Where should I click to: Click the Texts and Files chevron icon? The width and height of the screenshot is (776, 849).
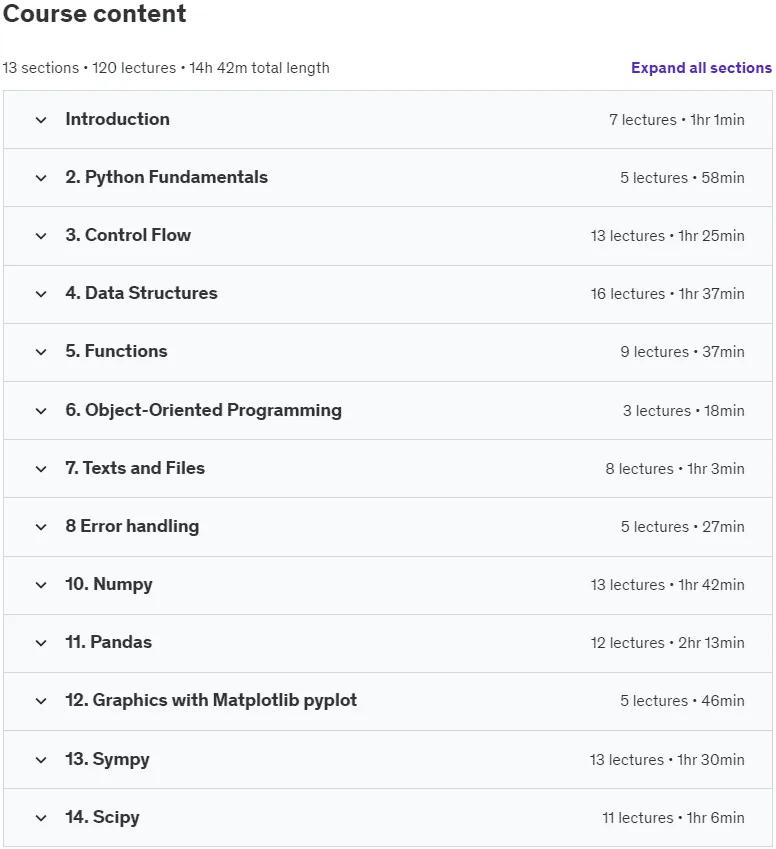point(41,468)
